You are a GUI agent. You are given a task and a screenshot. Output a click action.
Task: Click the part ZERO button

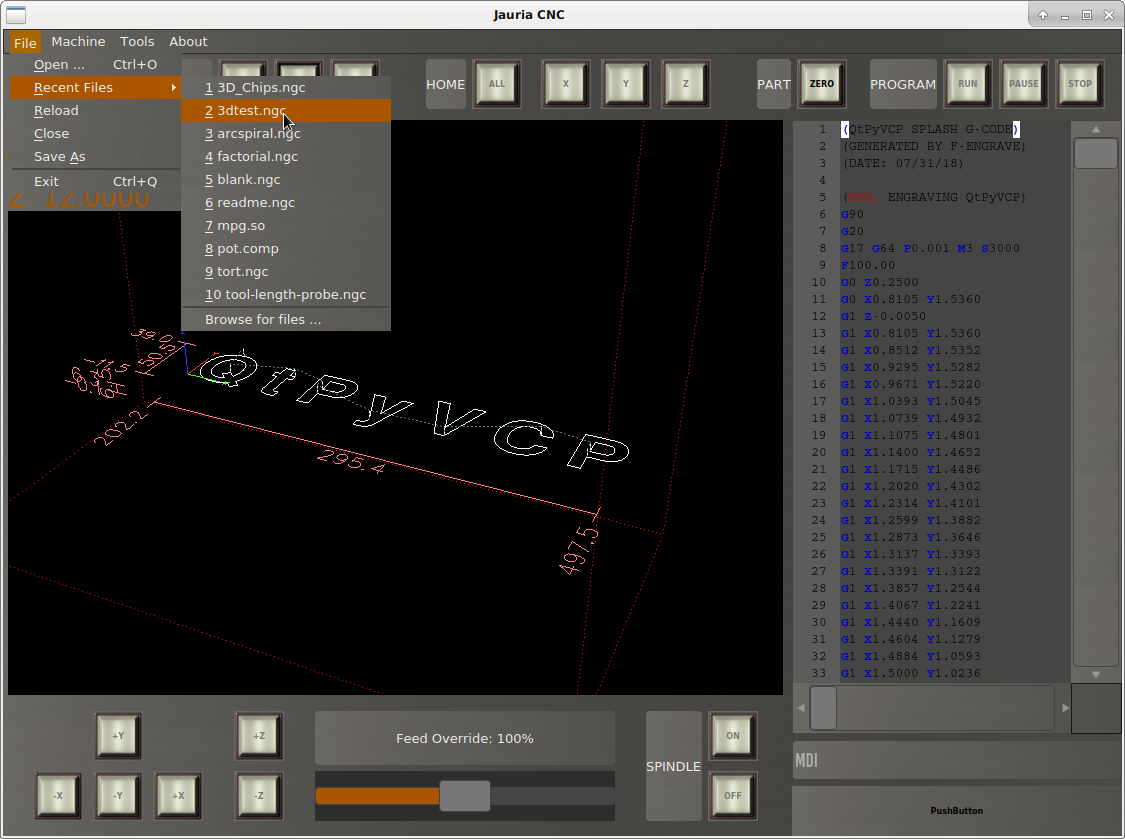822,84
